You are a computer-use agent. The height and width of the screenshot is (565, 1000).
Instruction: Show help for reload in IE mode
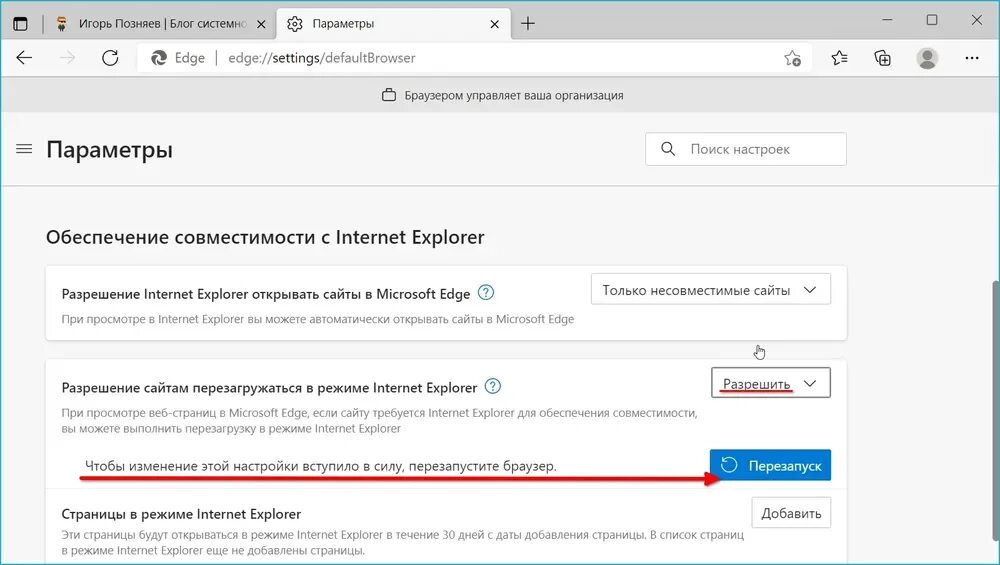493,386
